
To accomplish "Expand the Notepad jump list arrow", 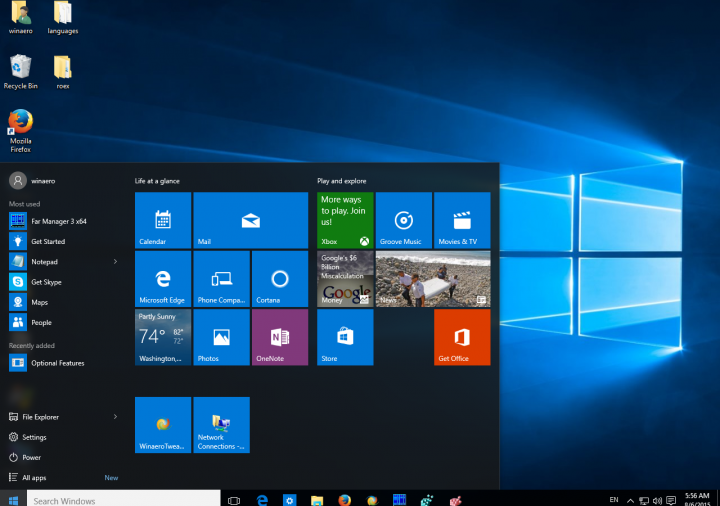I will (115, 261).
